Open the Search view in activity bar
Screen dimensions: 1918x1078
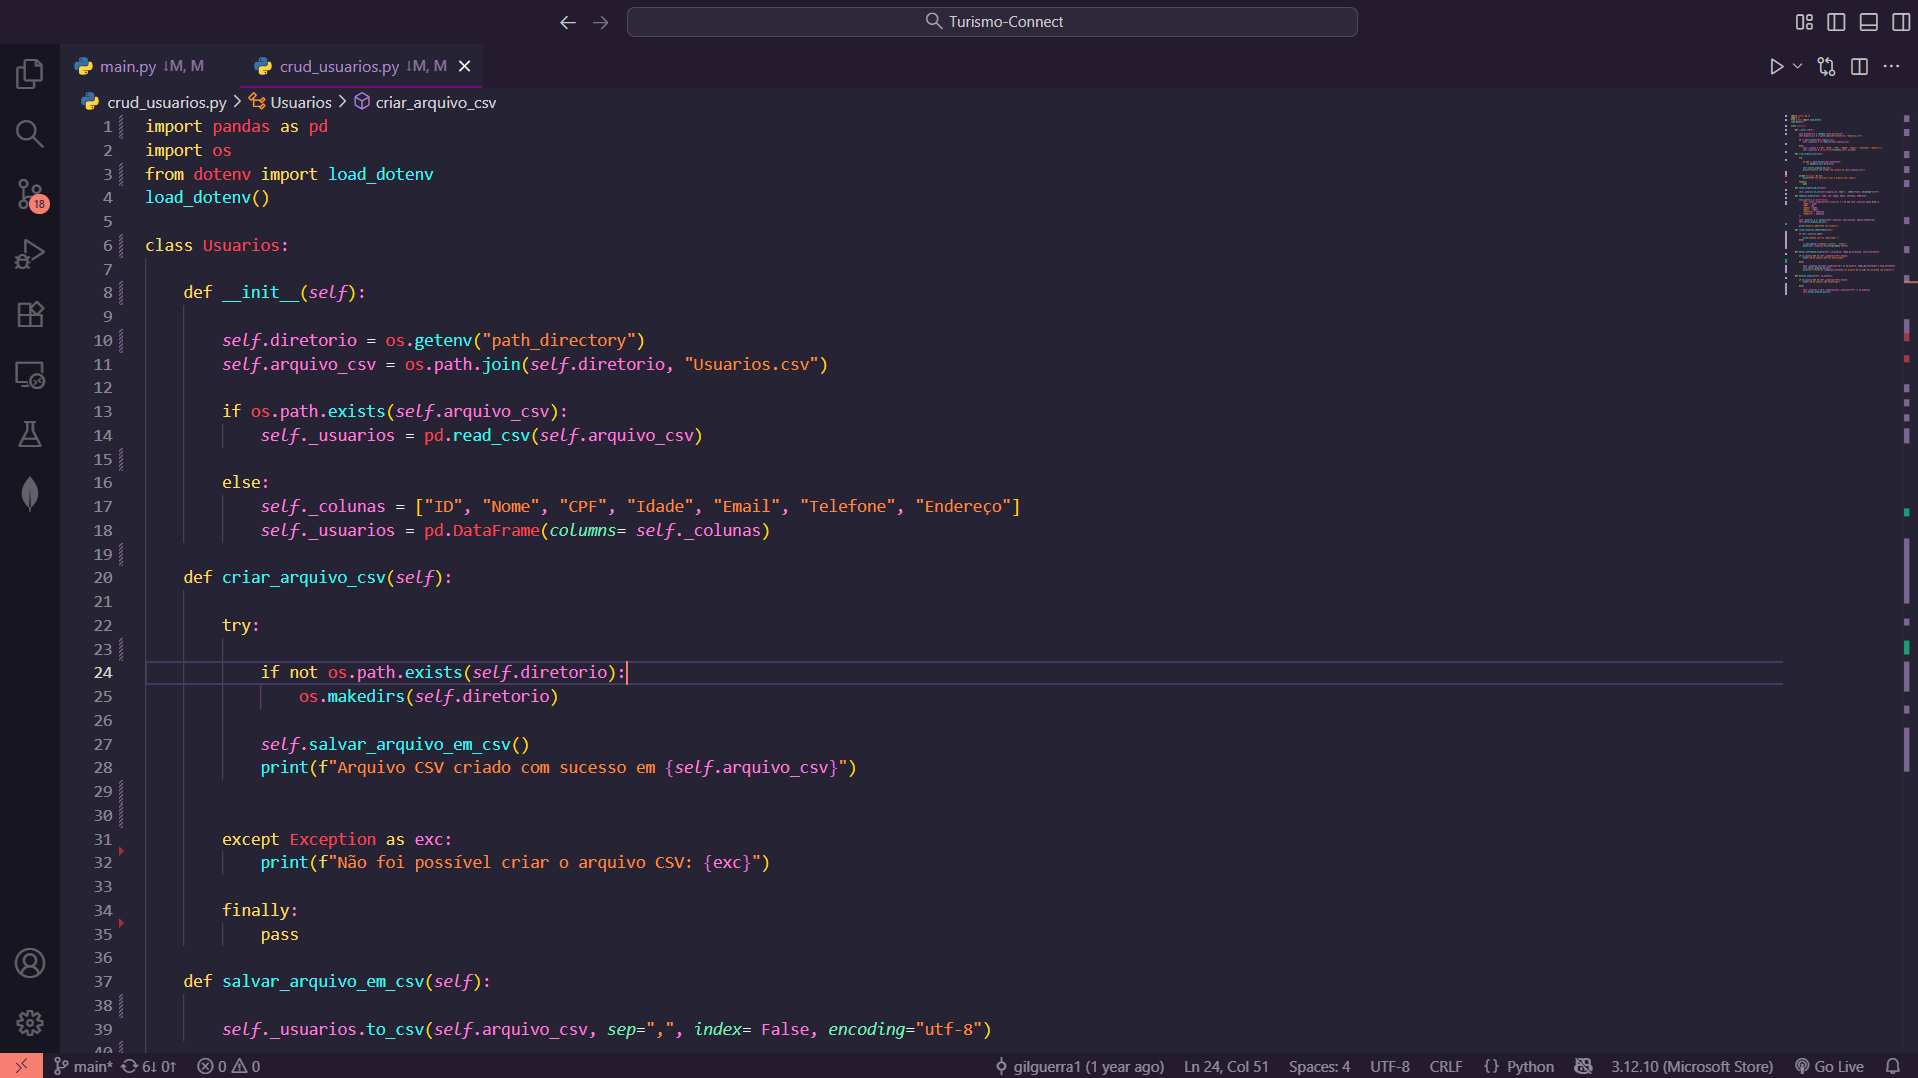tap(30, 134)
